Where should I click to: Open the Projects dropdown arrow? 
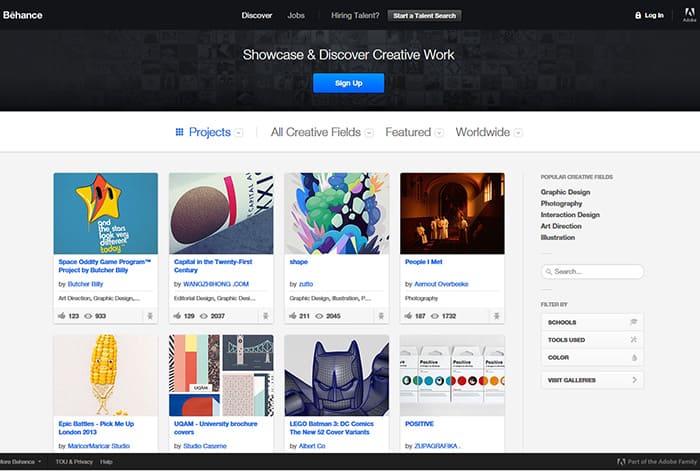point(239,133)
